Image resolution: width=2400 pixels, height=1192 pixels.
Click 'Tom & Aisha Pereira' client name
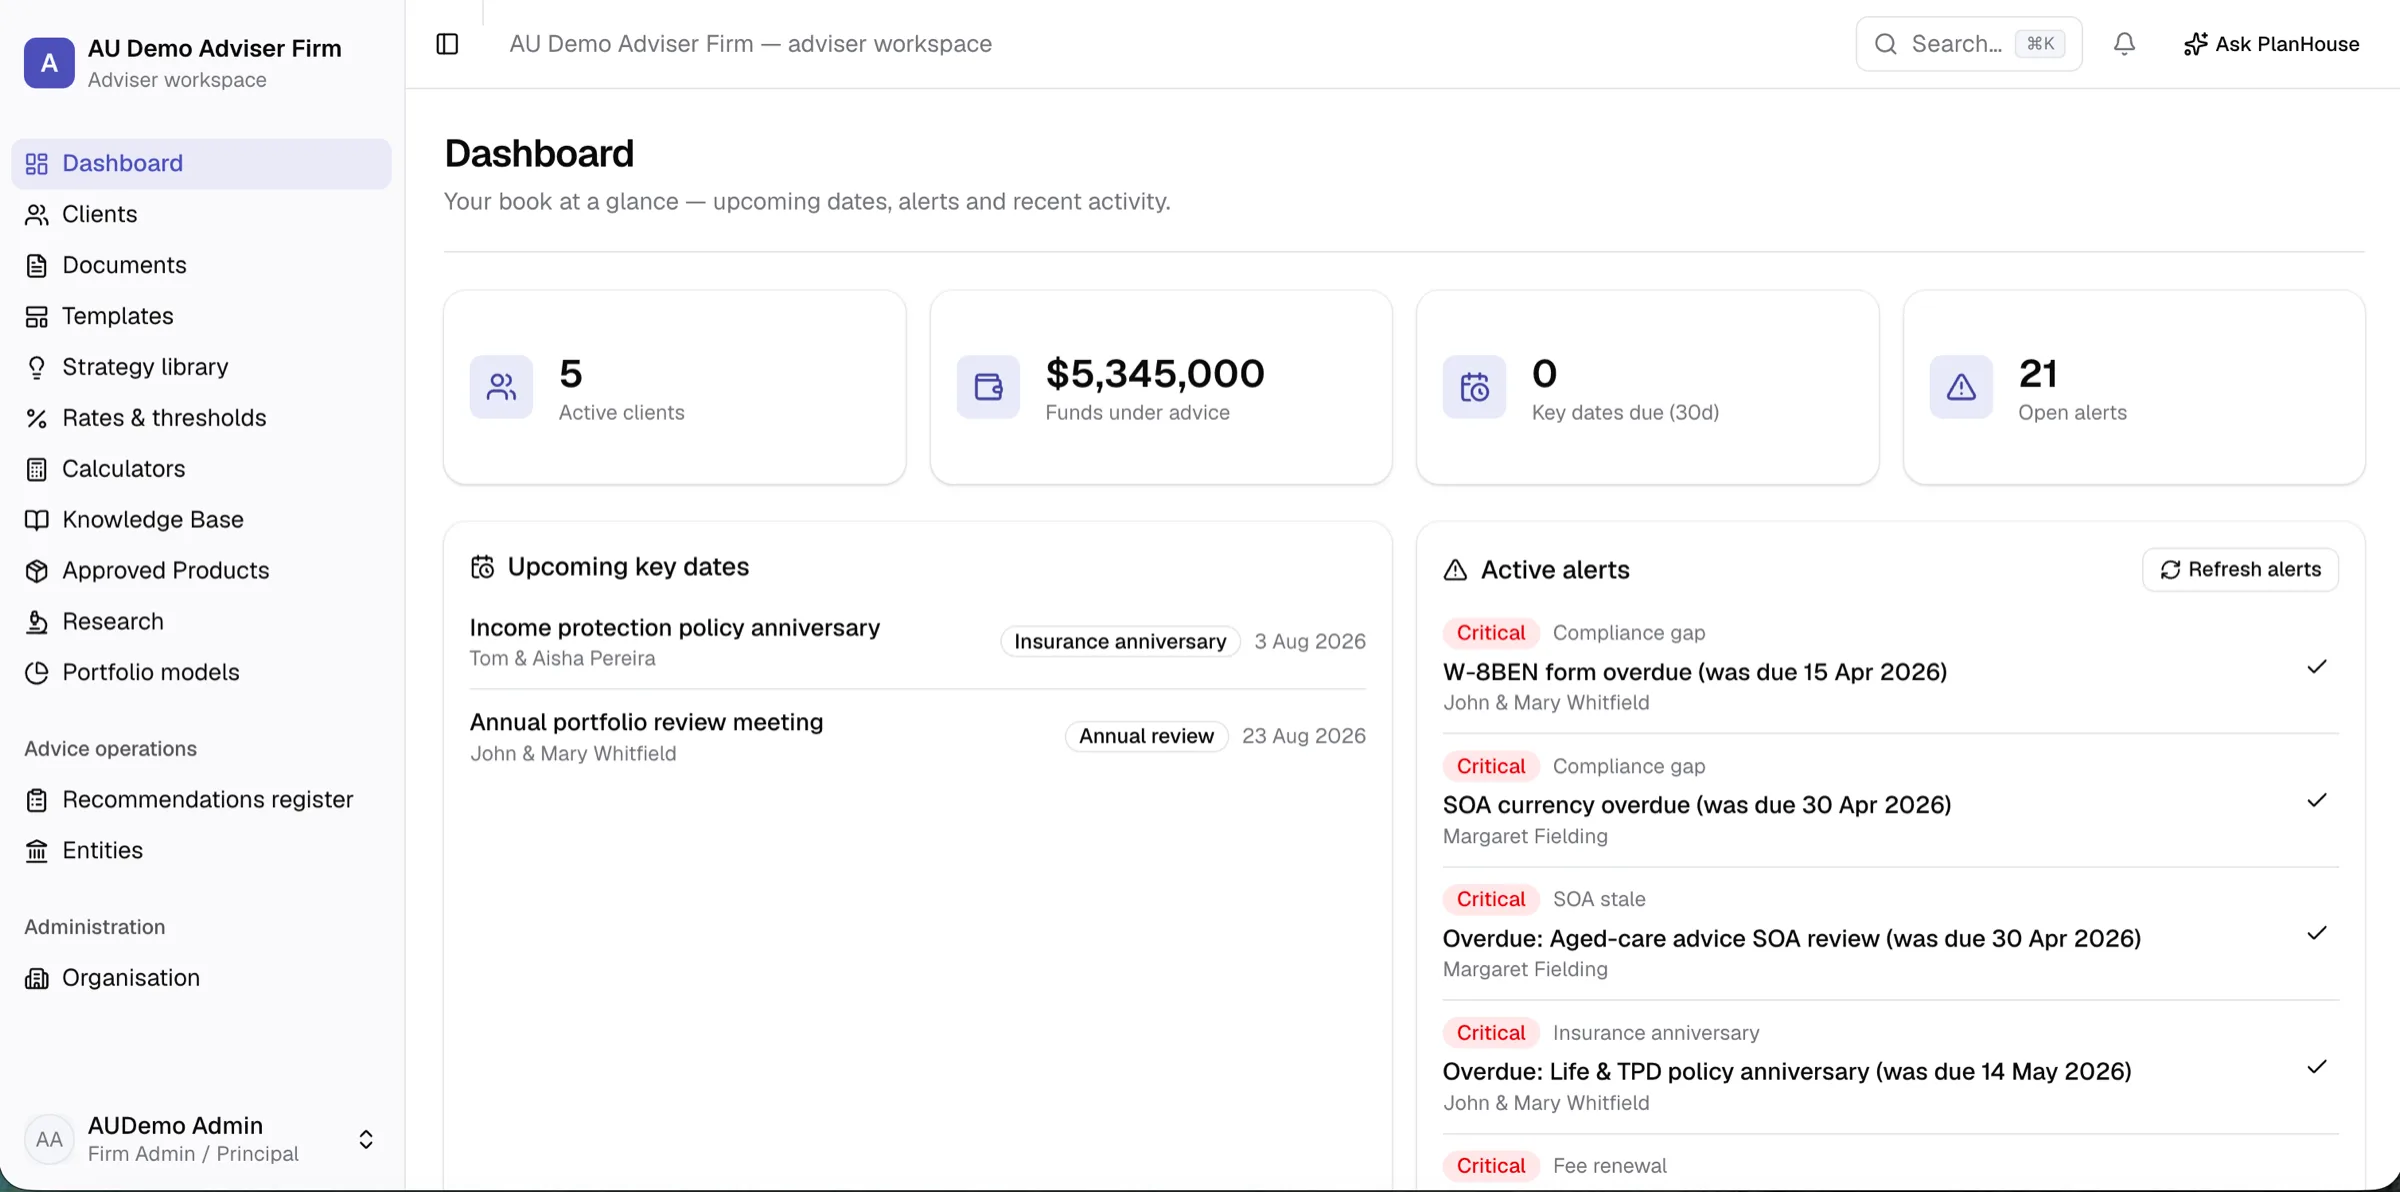click(x=563, y=659)
